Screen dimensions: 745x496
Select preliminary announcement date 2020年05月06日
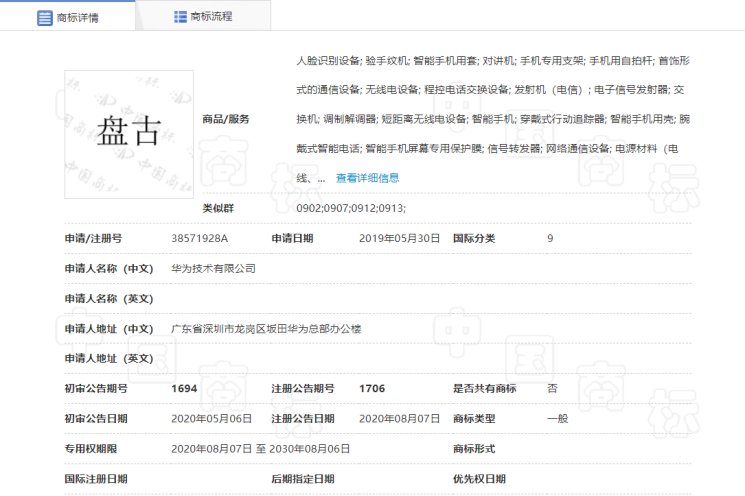pyautogui.click(x=211, y=419)
